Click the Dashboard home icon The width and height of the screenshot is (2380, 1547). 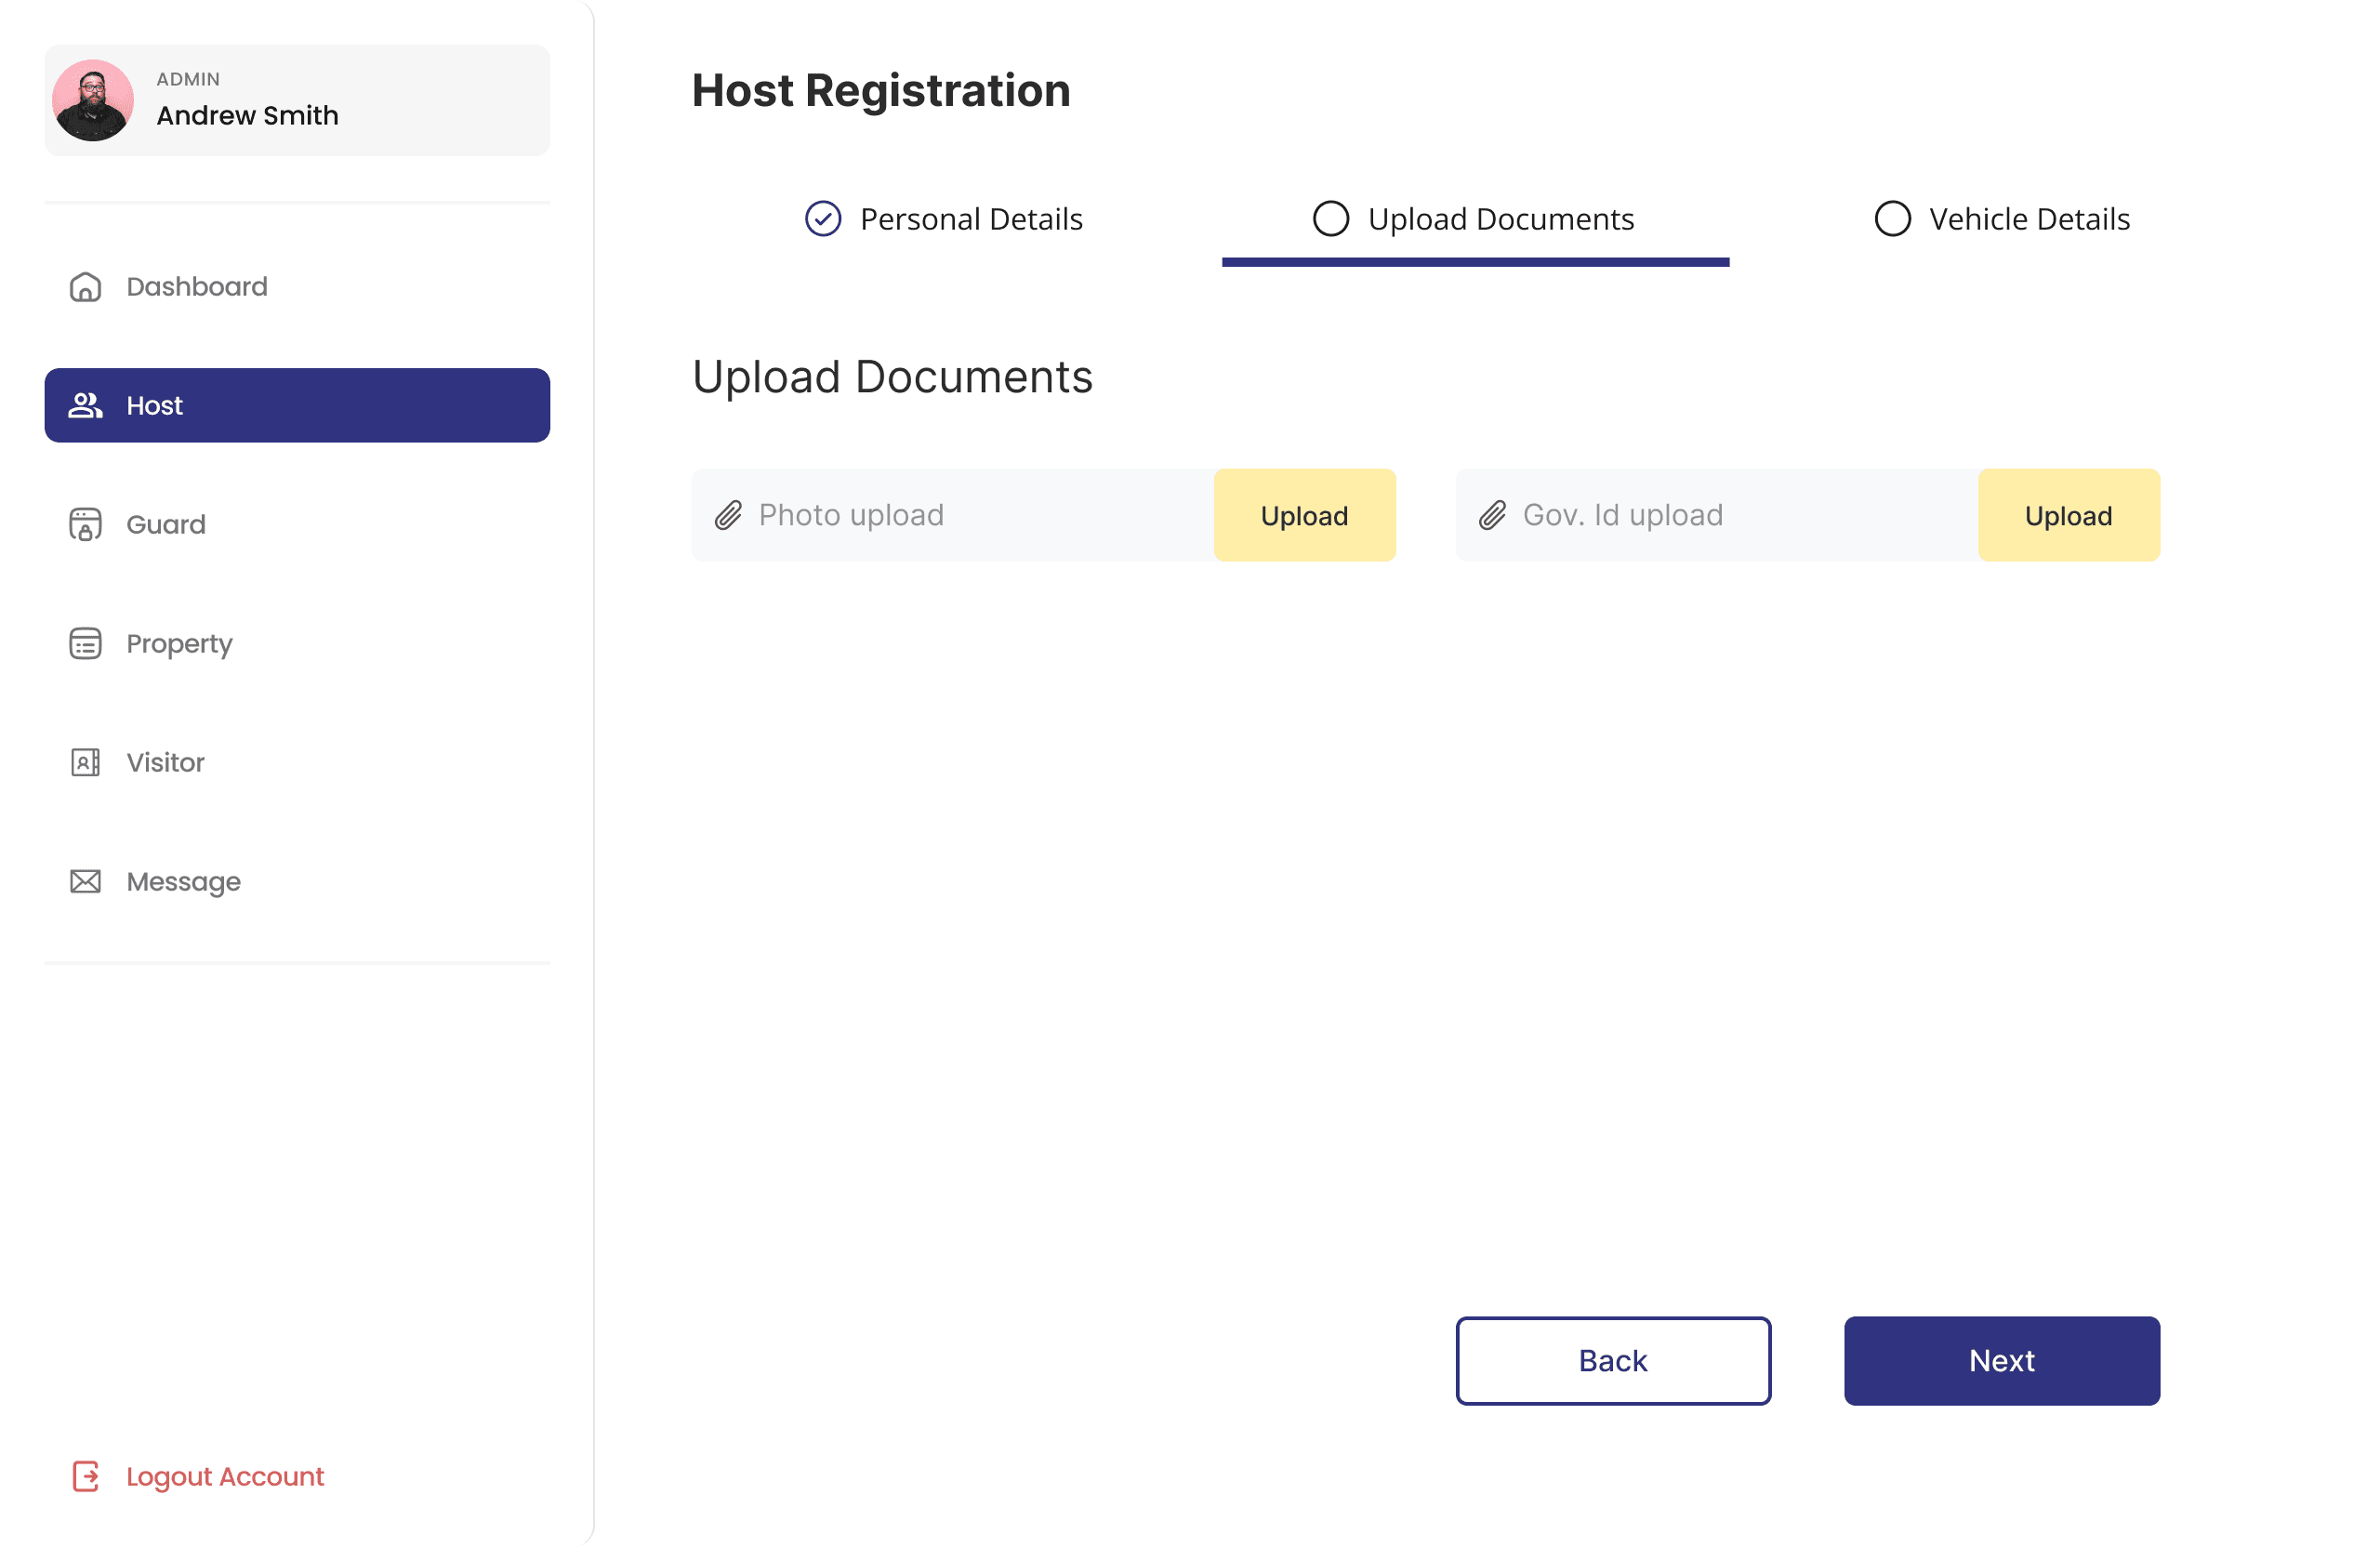tap(85, 287)
